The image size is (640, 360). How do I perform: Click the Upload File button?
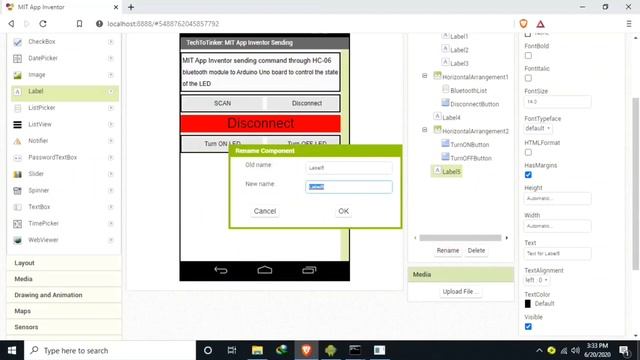pos(460,291)
